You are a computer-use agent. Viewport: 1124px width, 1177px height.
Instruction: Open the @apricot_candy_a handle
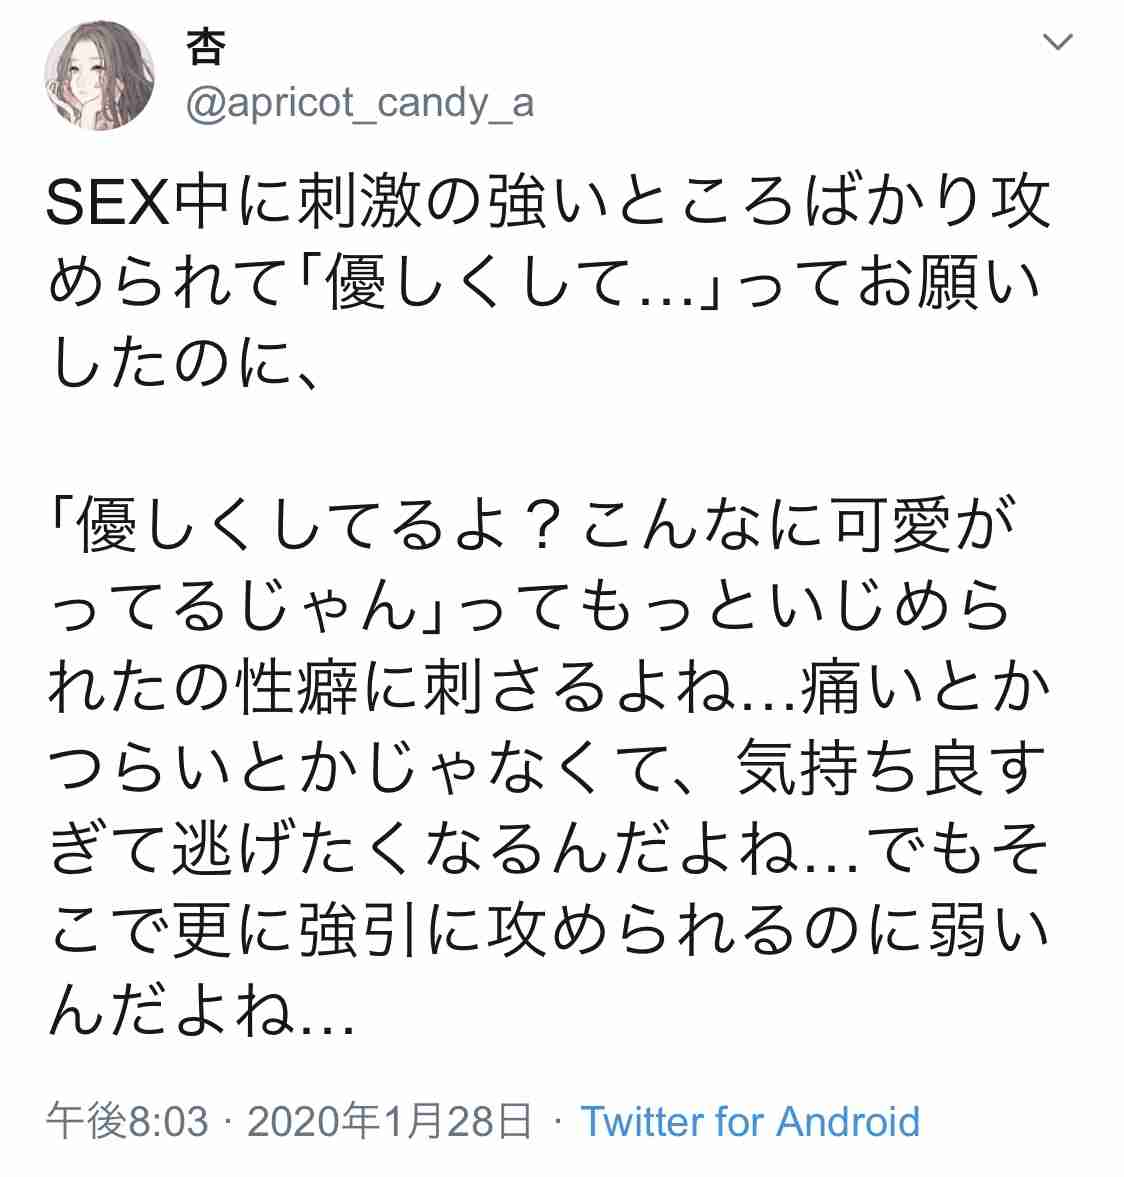click(360, 102)
